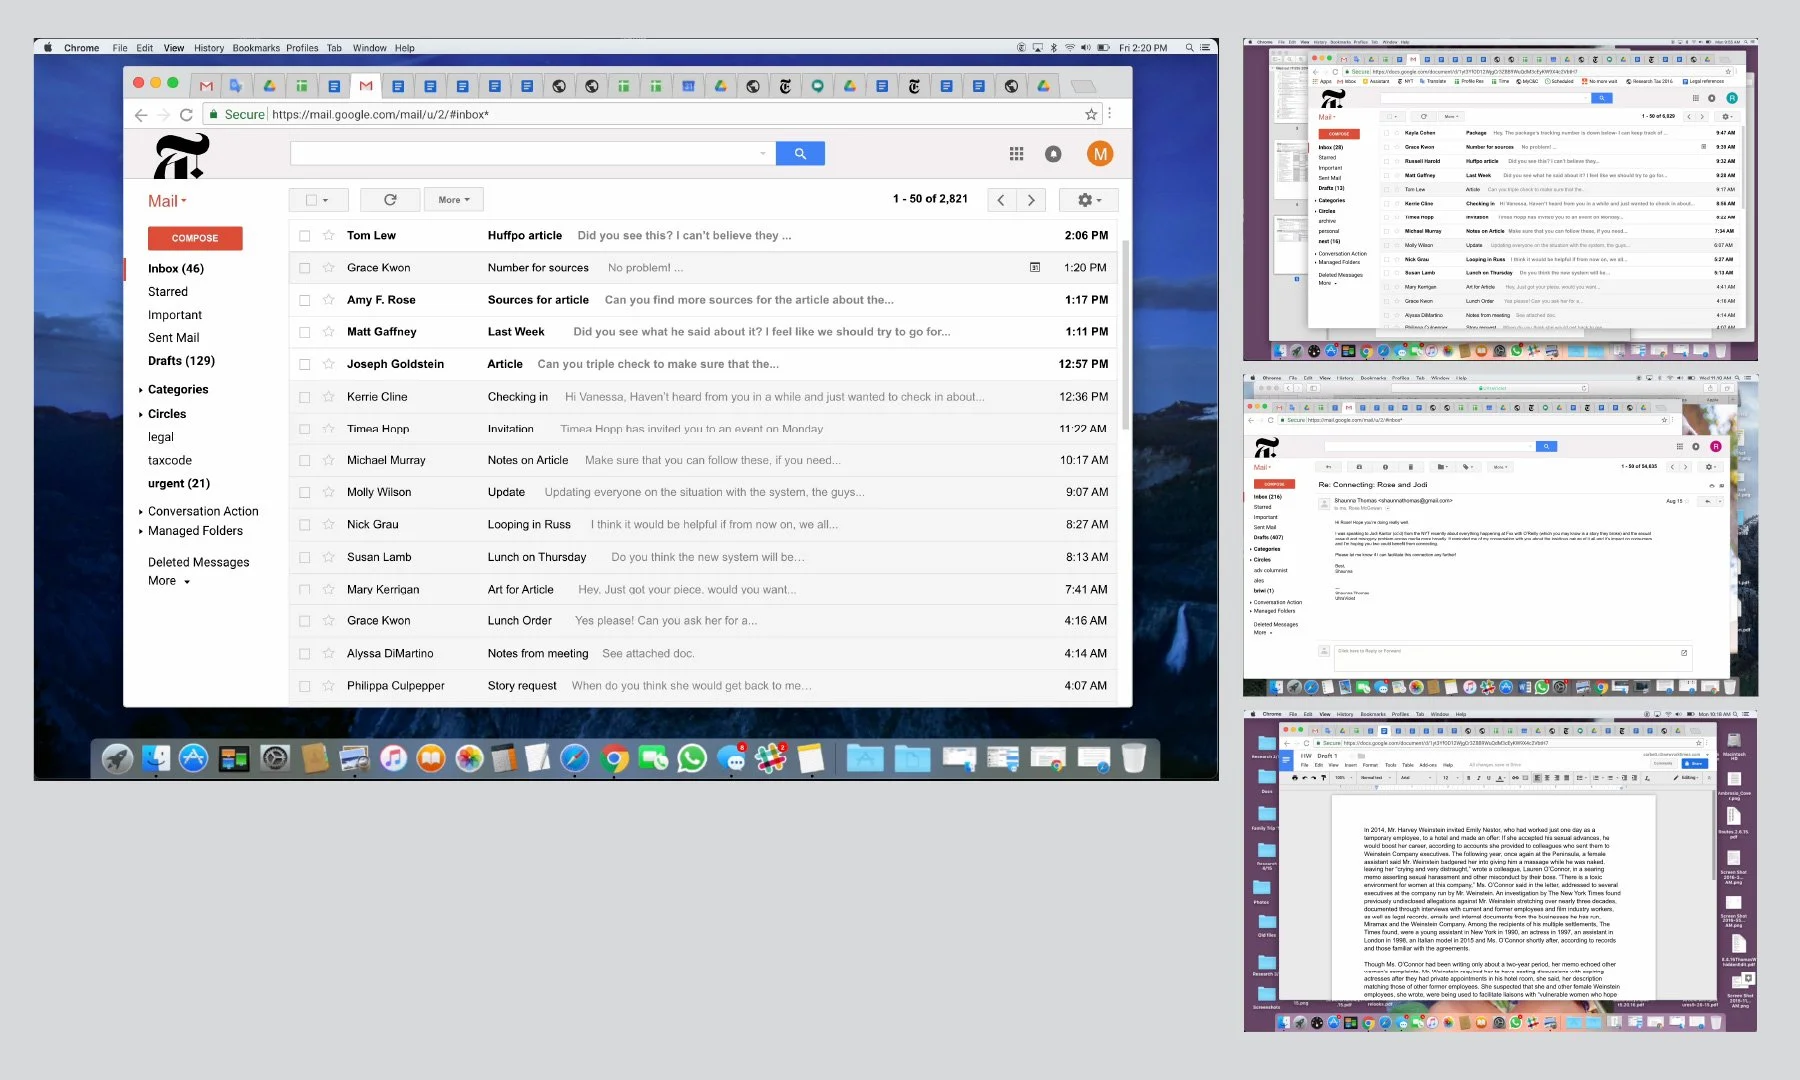Tick the checkbox for Grace Kwon Number for sources

pos(305,268)
